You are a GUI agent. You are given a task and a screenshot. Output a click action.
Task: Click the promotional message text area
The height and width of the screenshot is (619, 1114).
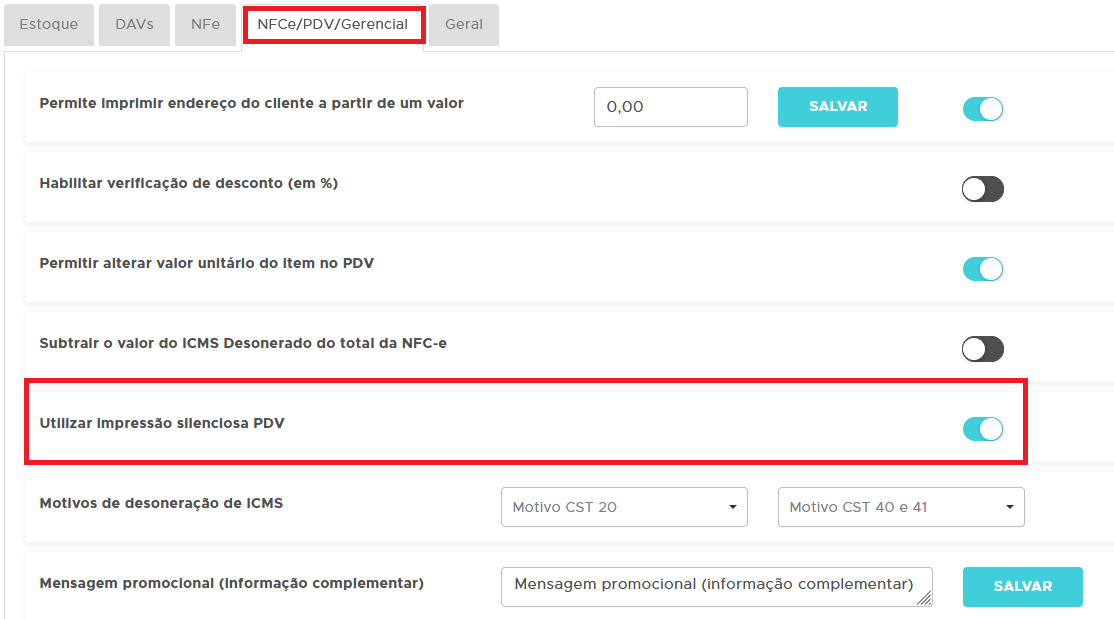click(x=714, y=585)
